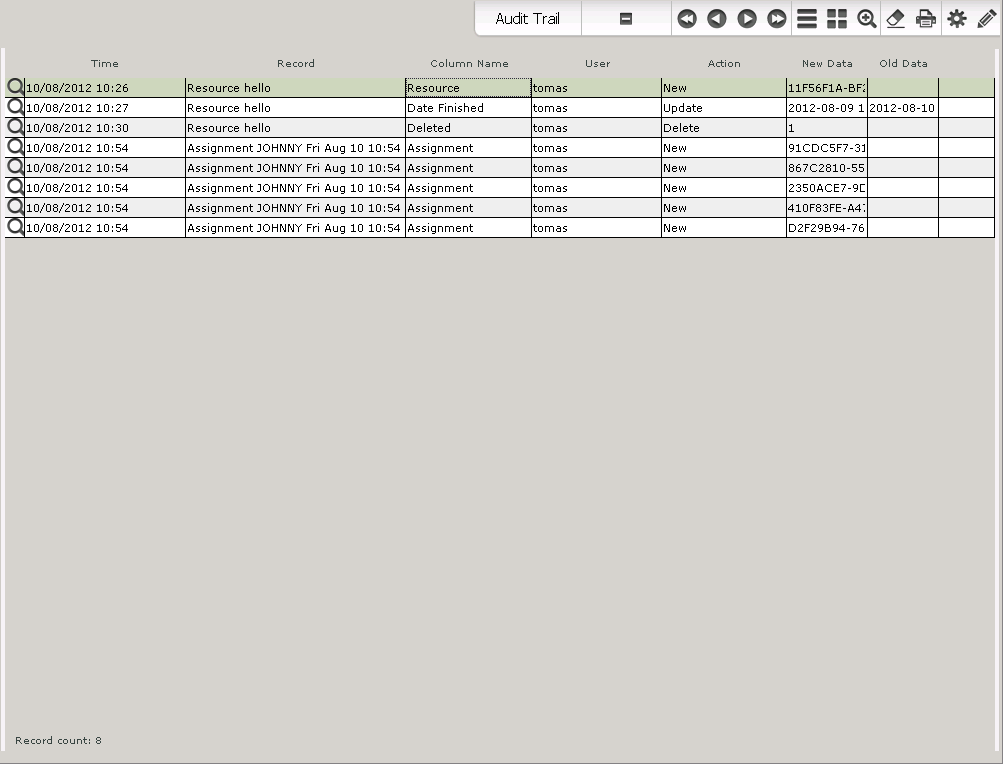The width and height of the screenshot is (1003, 764).
Task: Select the Date Finished cell
Action: point(468,108)
